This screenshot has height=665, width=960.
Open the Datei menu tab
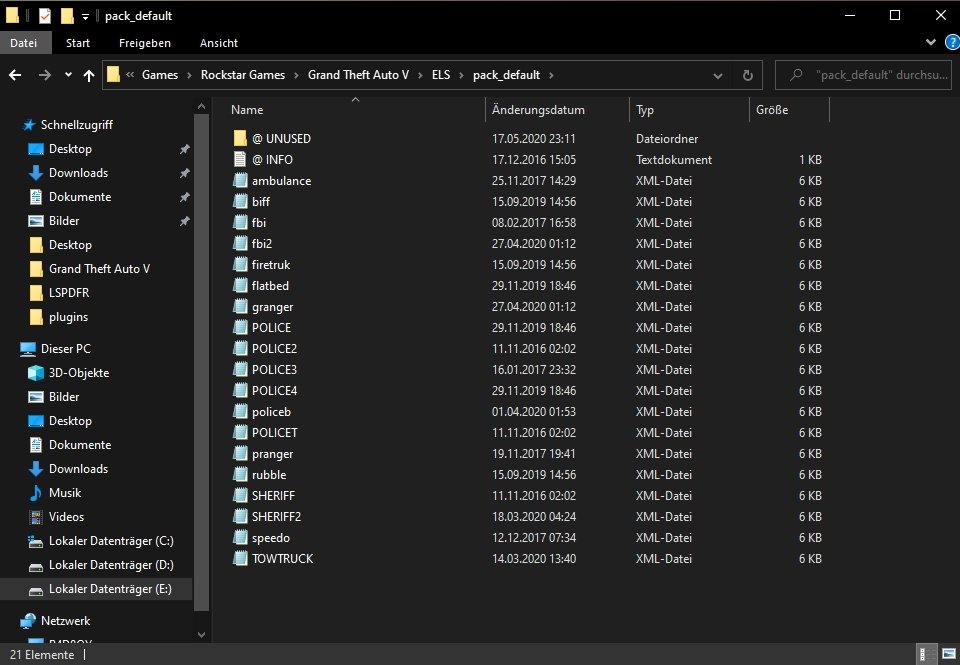click(x=24, y=43)
